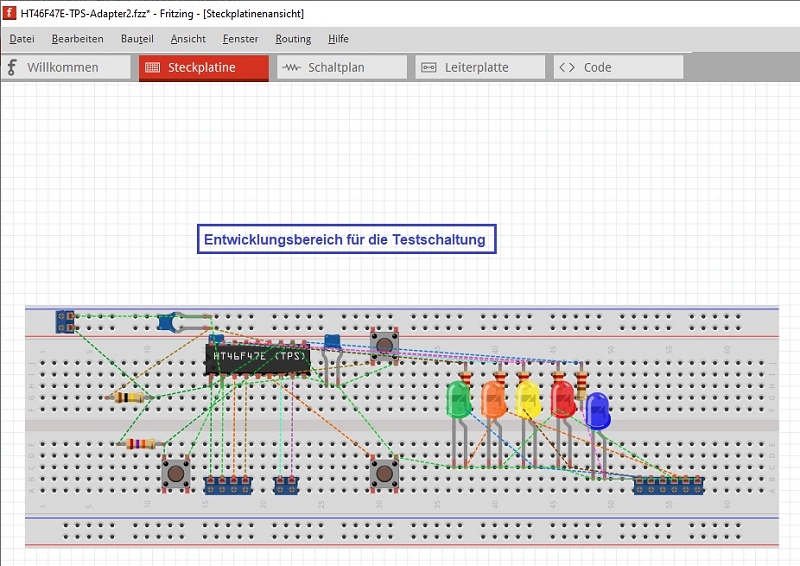The height and width of the screenshot is (566, 800).
Task: Select the red LED
Action: 563,399
